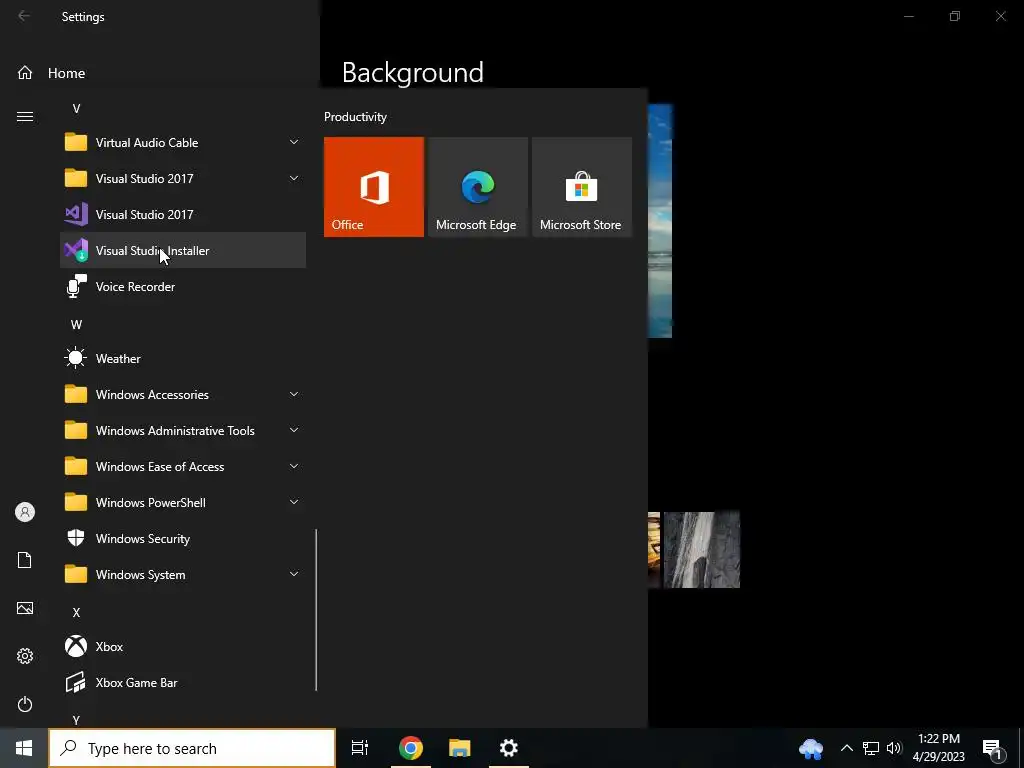The image size is (1024, 768).
Task: Open the Xbox Game Bar icon
Action: click(x=76, y=682)
